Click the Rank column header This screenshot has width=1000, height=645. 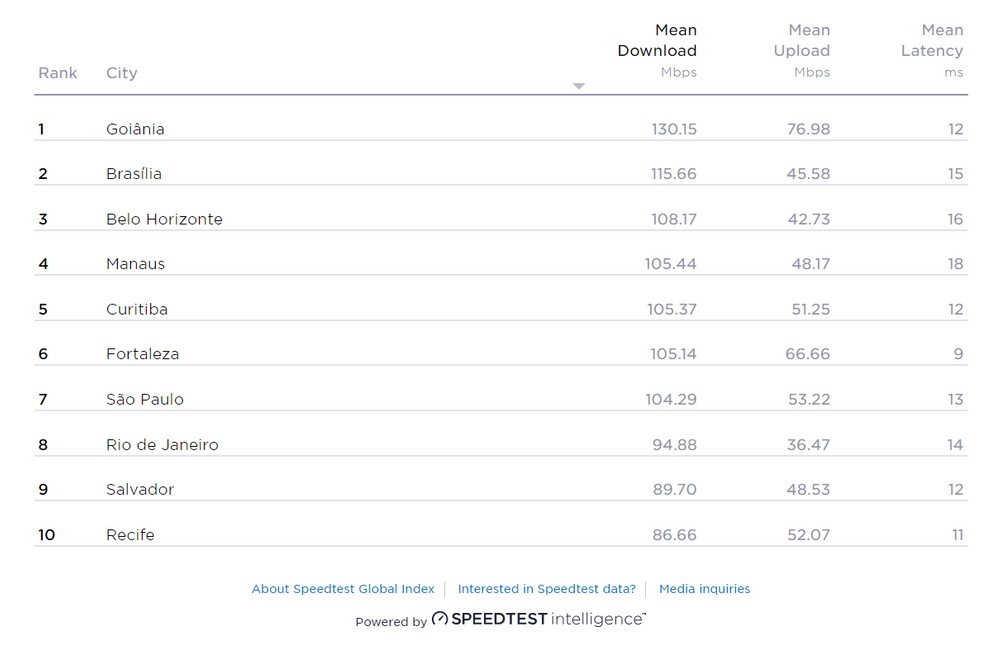58,73
